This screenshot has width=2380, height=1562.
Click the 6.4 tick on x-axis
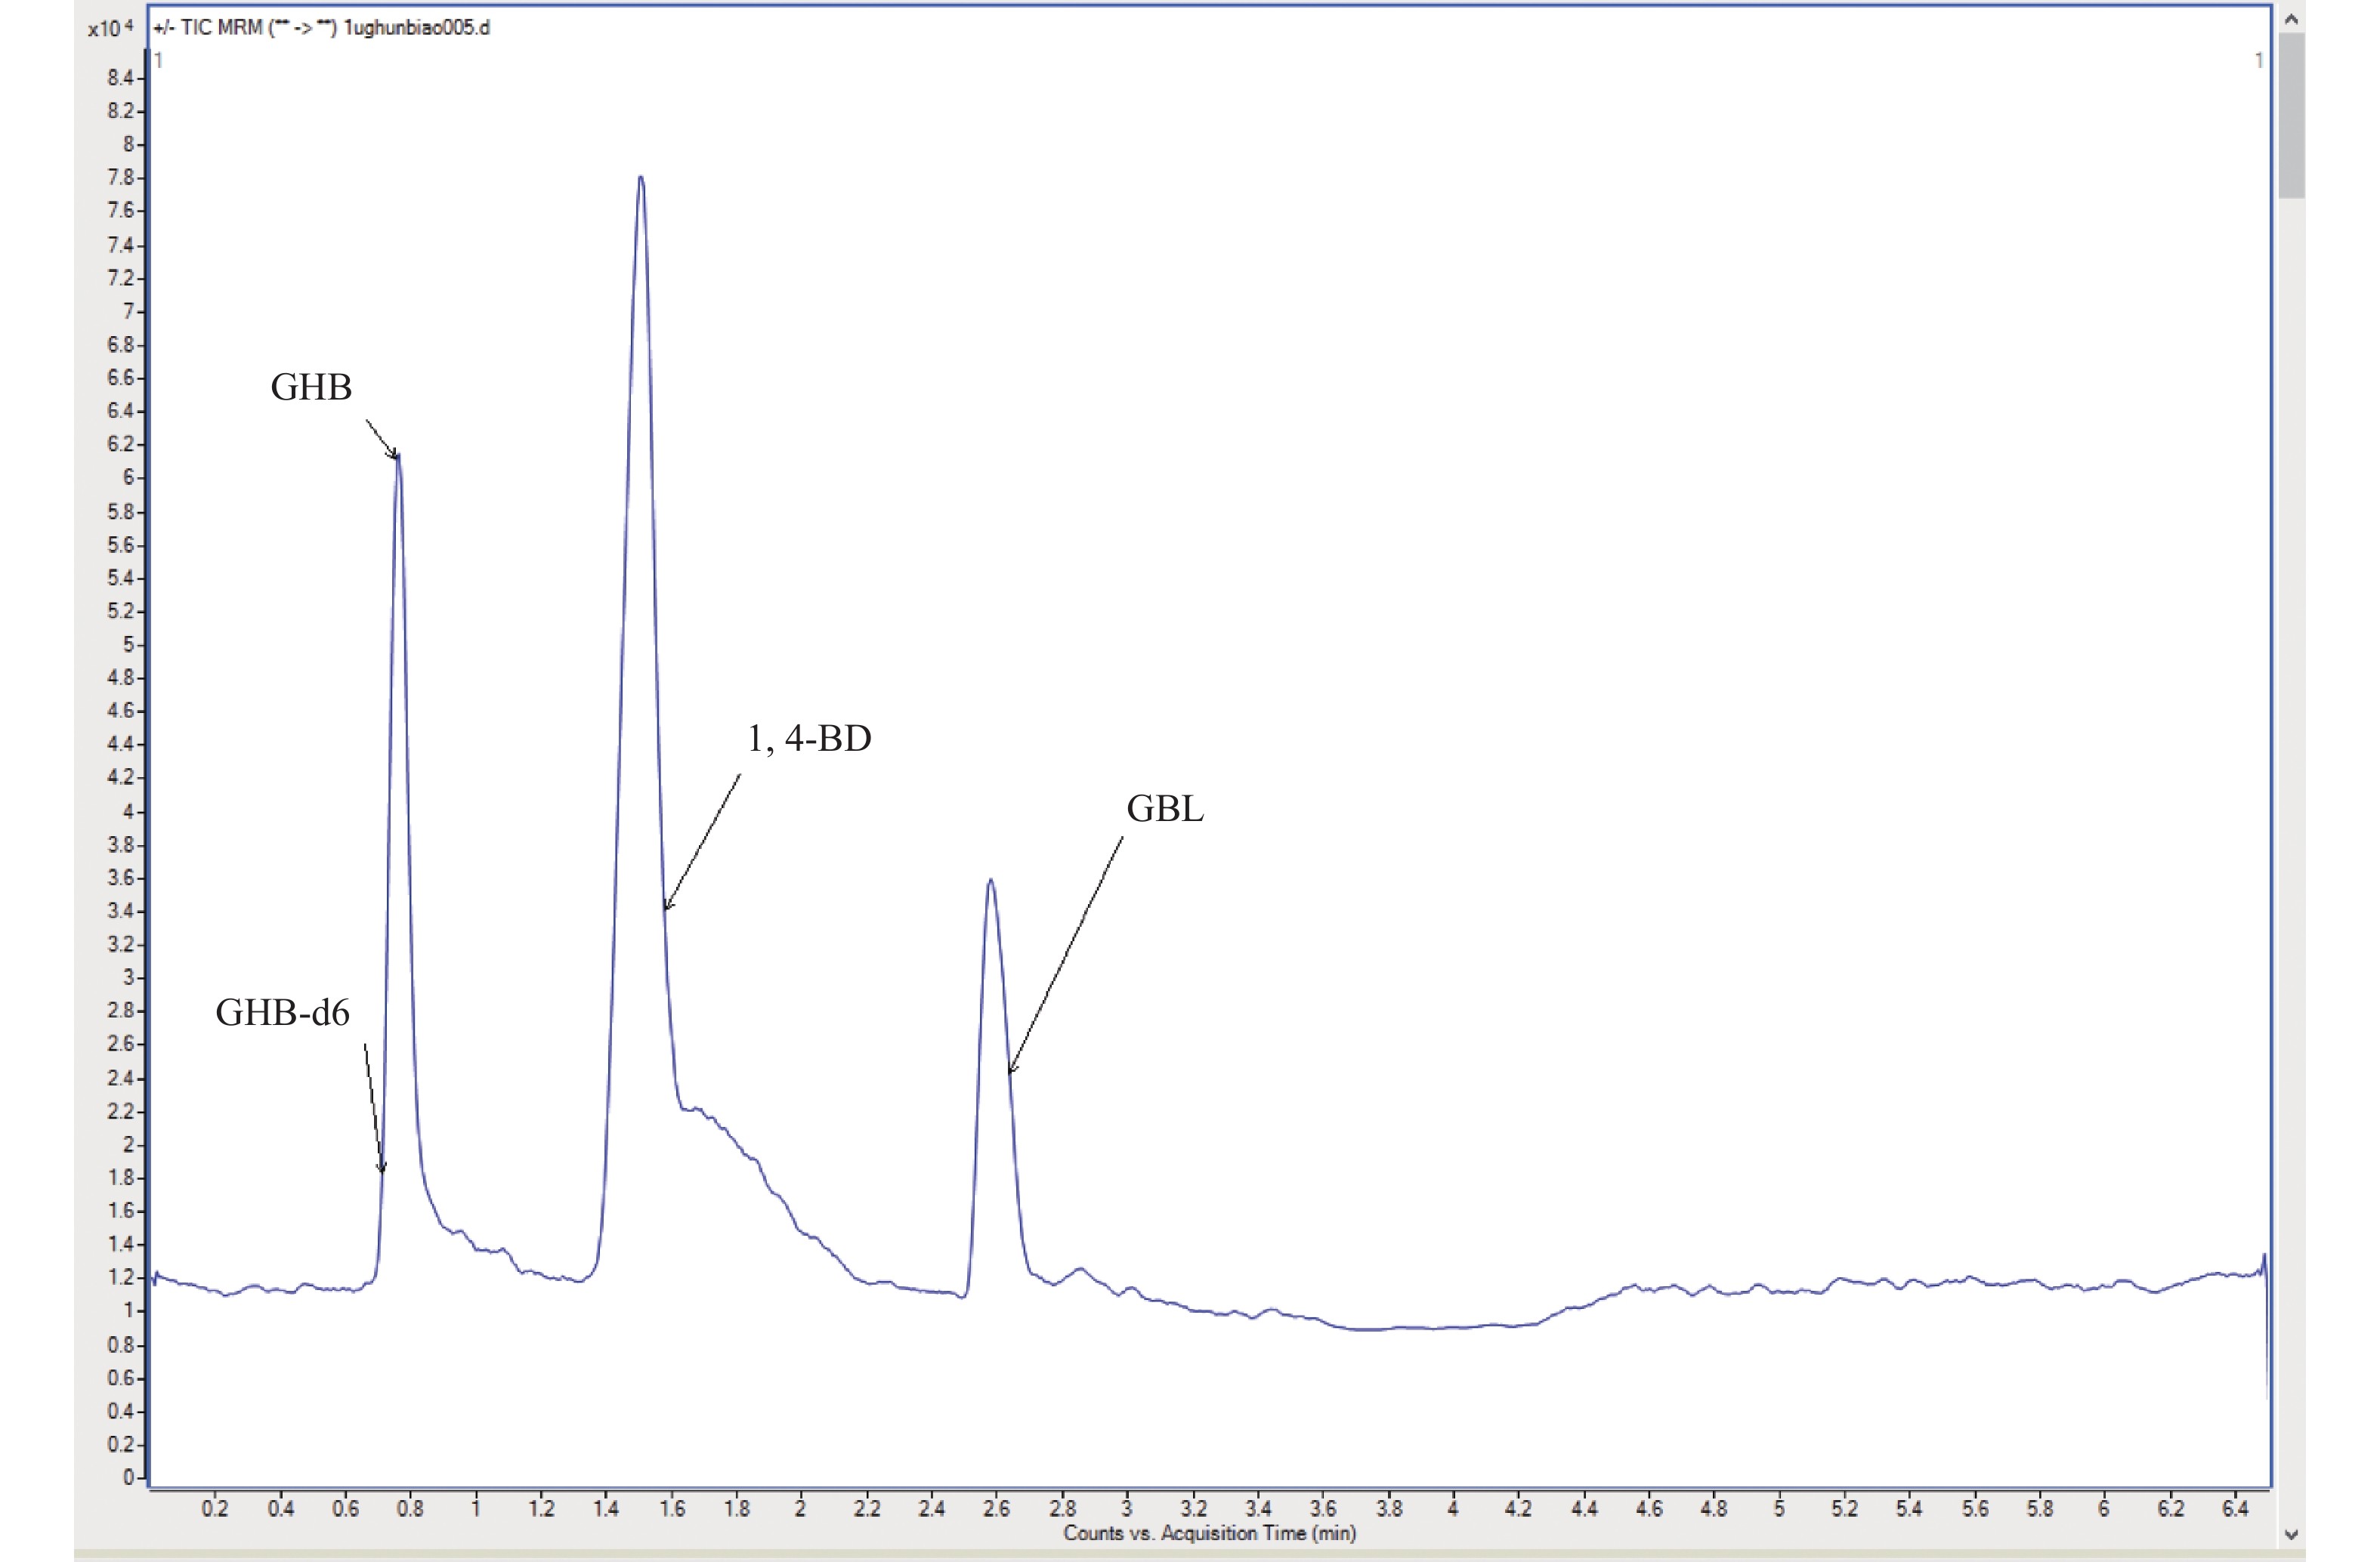[x=2235, y=1509]
